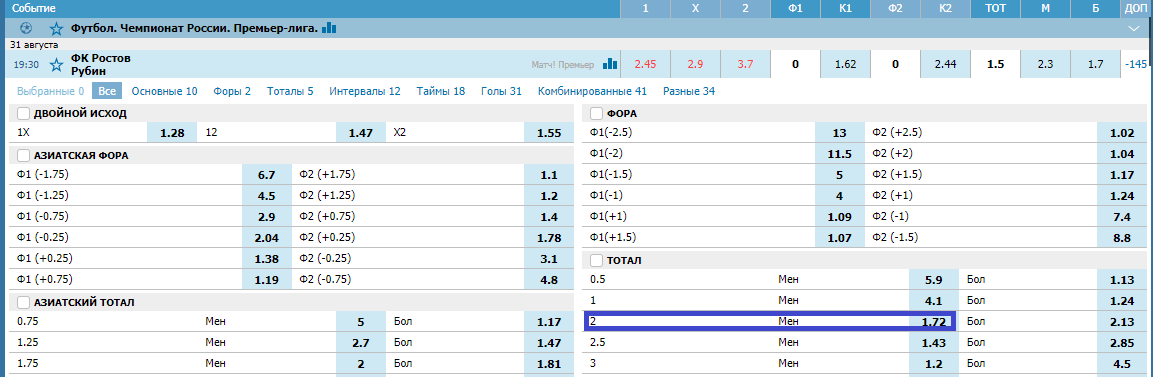1153x377 pixels.
Task: Pick double chance X2 at 1.55
Action: click(549, 133)
